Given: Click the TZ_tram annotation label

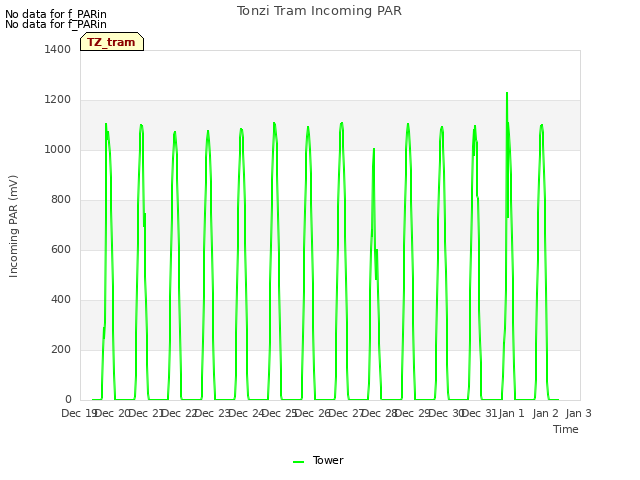Looking at the screenshot, I should coord(112,42).
